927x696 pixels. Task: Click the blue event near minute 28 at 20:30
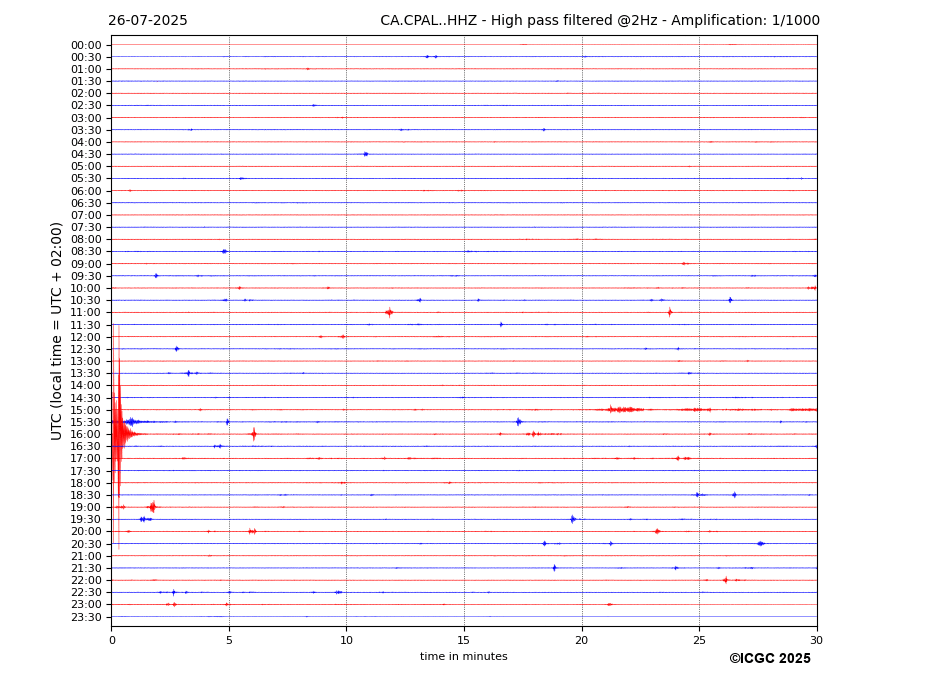[x=761, y=544]
